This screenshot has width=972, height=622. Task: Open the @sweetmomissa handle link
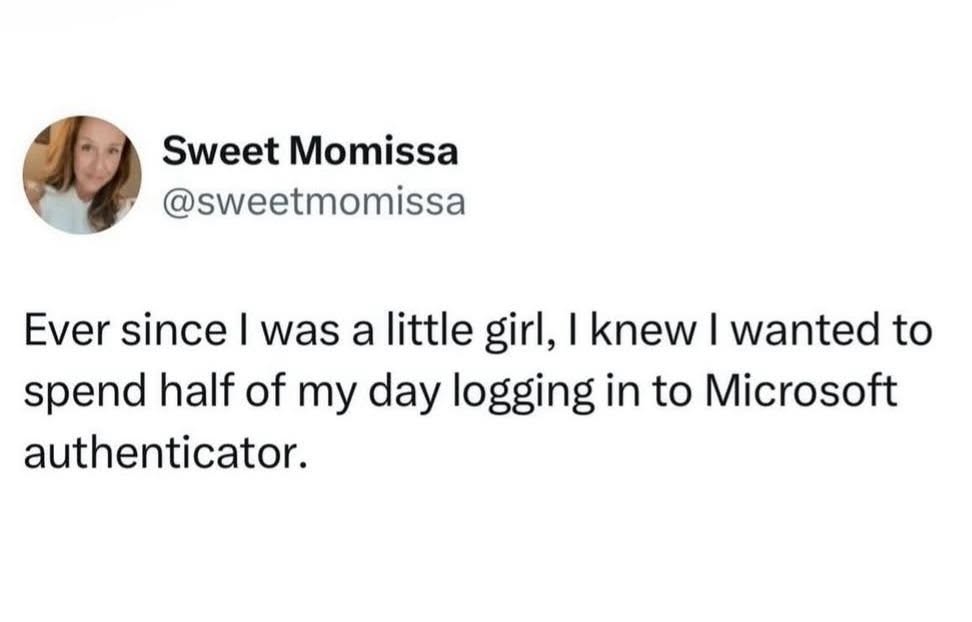click(x=313, y=202)
